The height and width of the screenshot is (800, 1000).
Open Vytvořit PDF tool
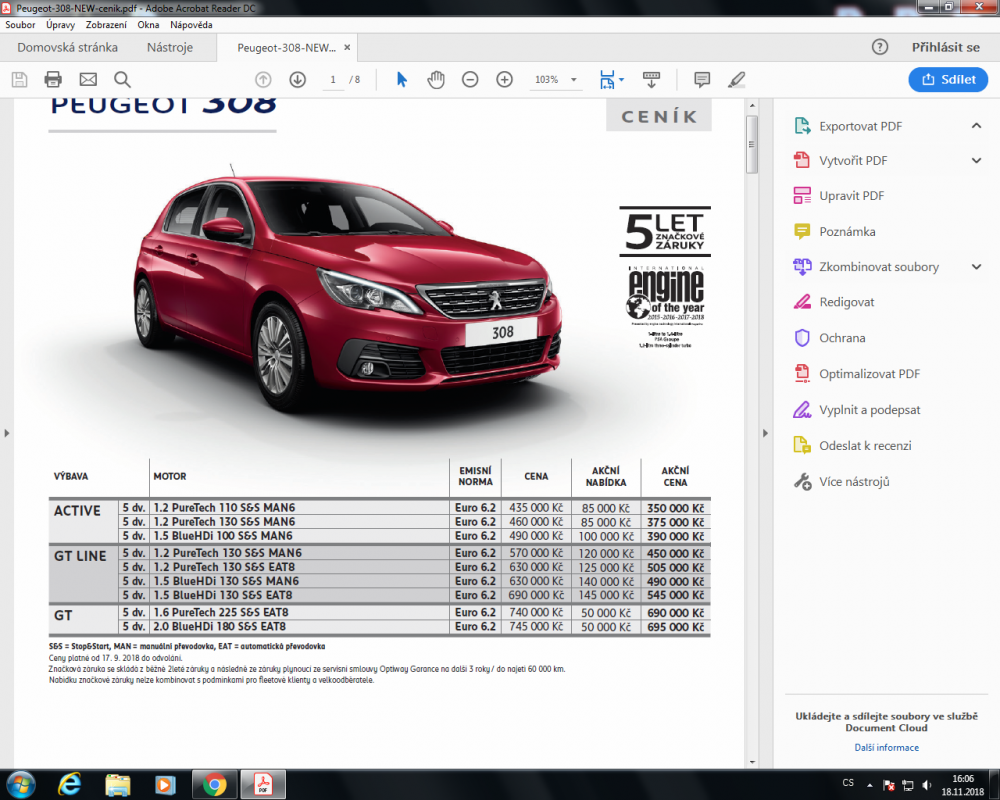[x=853, y=161]
